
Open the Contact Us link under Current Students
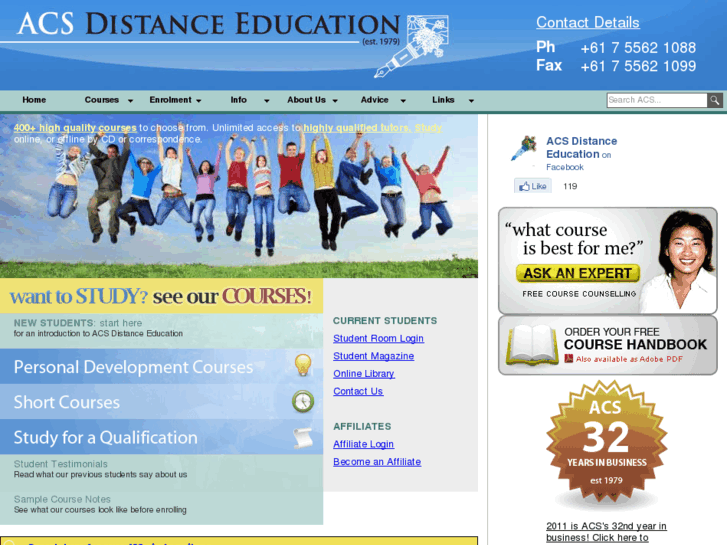(x=358, y=391)
